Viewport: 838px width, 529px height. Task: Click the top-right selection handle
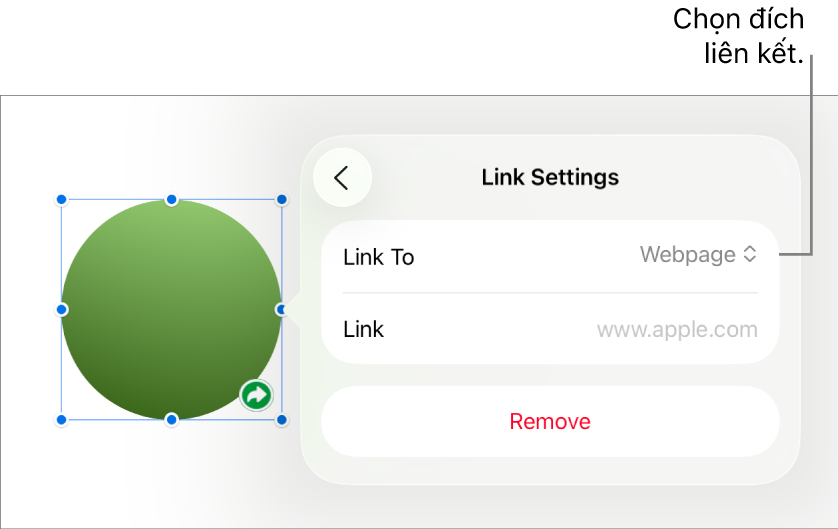tap(281, 200)
